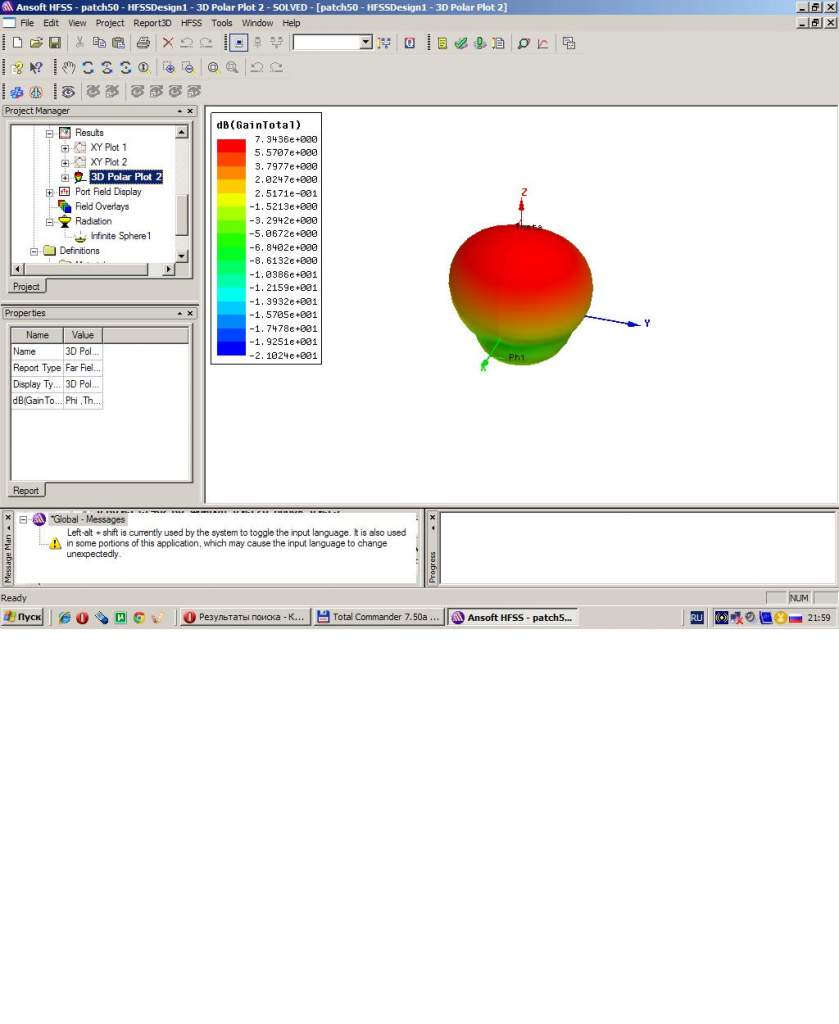The width and height of the screenshot is (839, 1024).
Task: Click the Open folder toolbar icon
Action: click(36, 43)
